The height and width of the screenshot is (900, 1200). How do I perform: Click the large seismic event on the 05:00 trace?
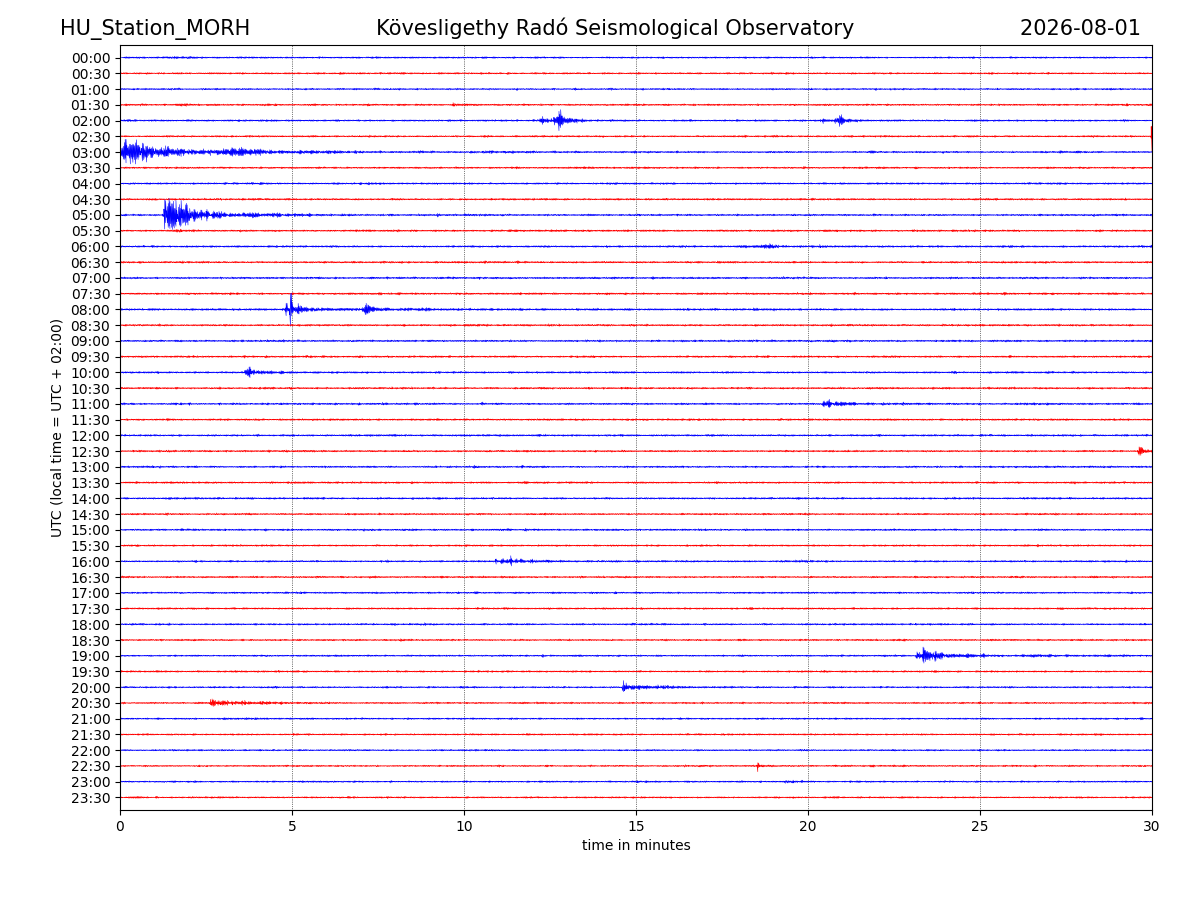[x=185, y=215]
